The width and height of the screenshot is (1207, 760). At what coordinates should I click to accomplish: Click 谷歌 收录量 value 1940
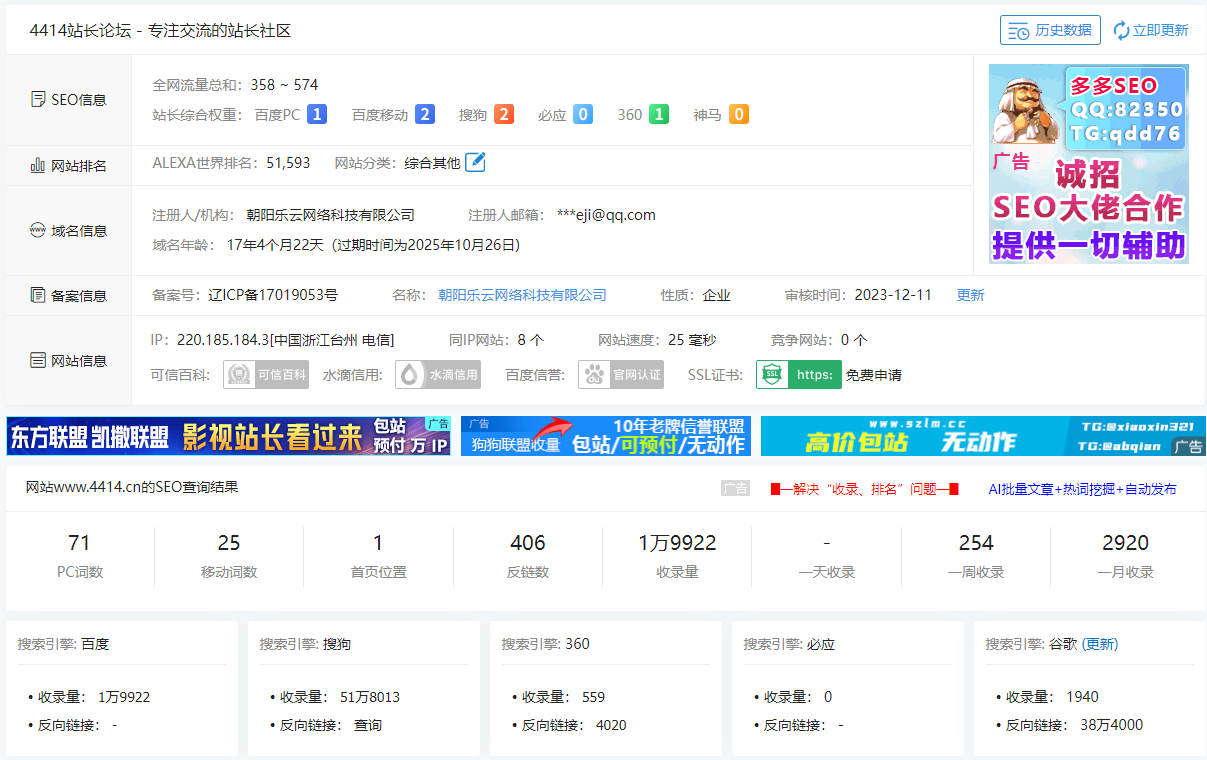point(1082,697)
